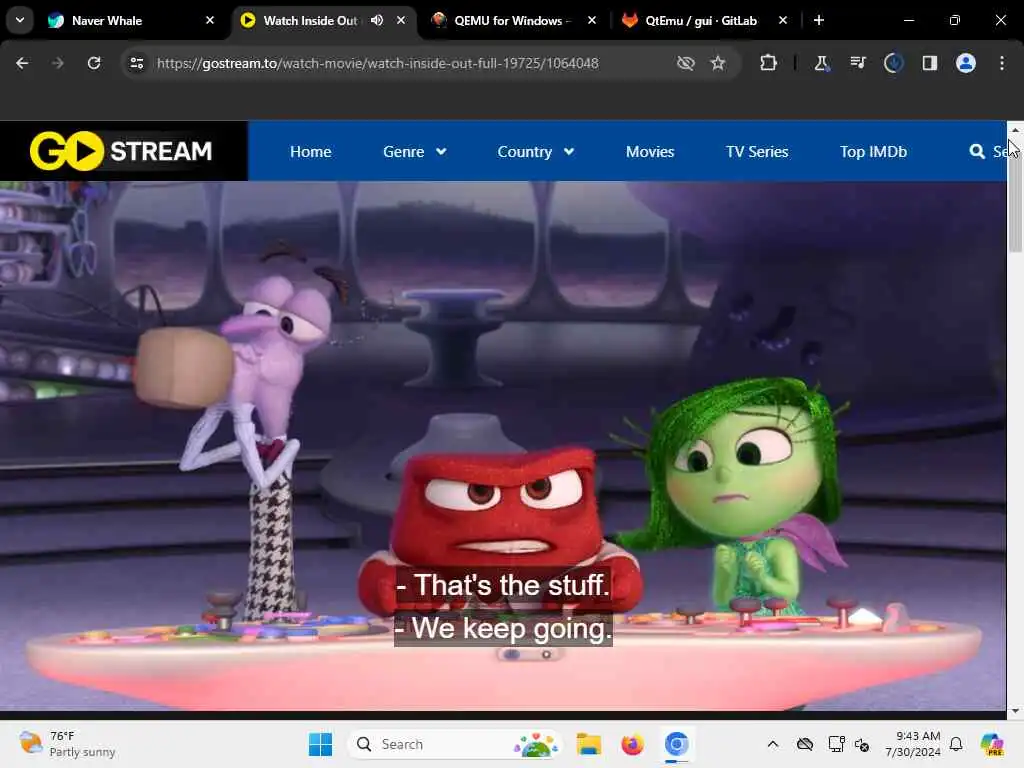Open the weather widget showing 76°F
This screenshot has height=768, width=1024.
[67, 744]
